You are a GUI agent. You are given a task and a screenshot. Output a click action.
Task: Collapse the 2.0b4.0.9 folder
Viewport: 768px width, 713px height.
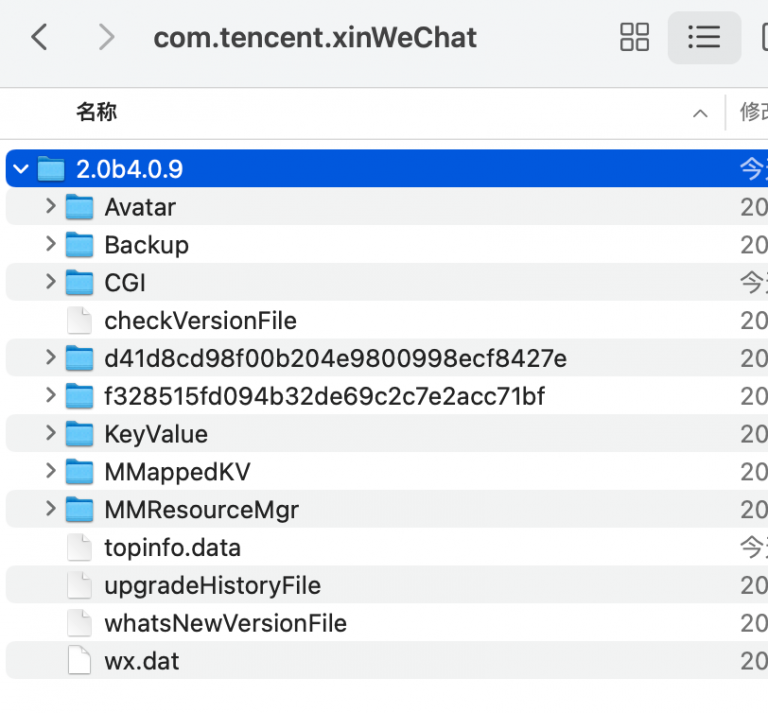[22, 169]
